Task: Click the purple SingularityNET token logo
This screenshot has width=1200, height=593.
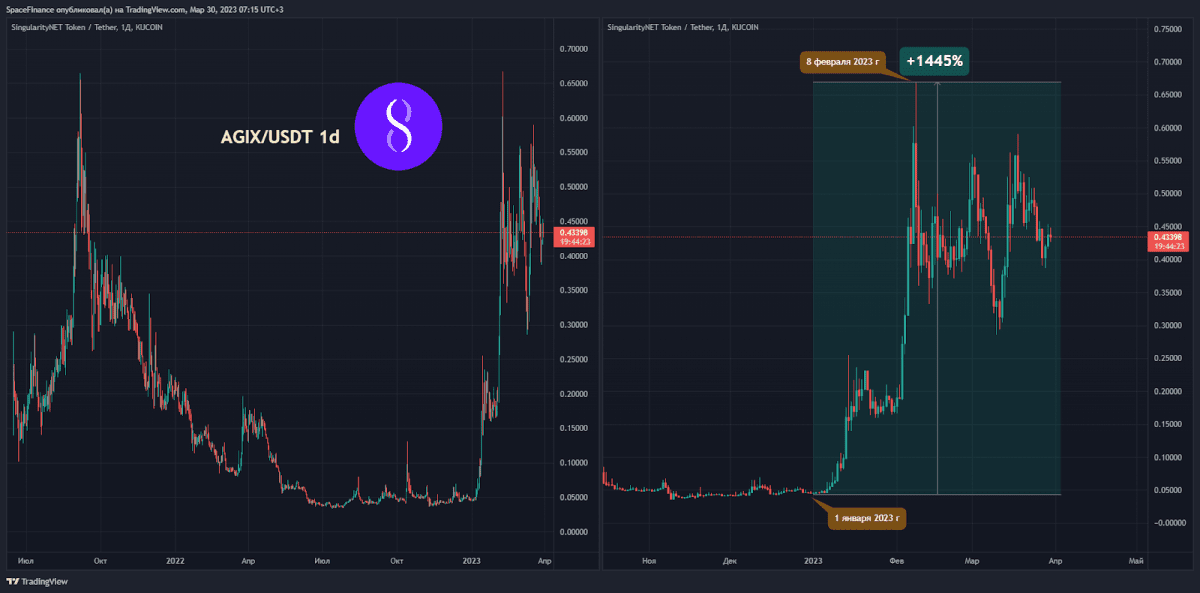Action: pyautogui.click(x=399, y=126)
